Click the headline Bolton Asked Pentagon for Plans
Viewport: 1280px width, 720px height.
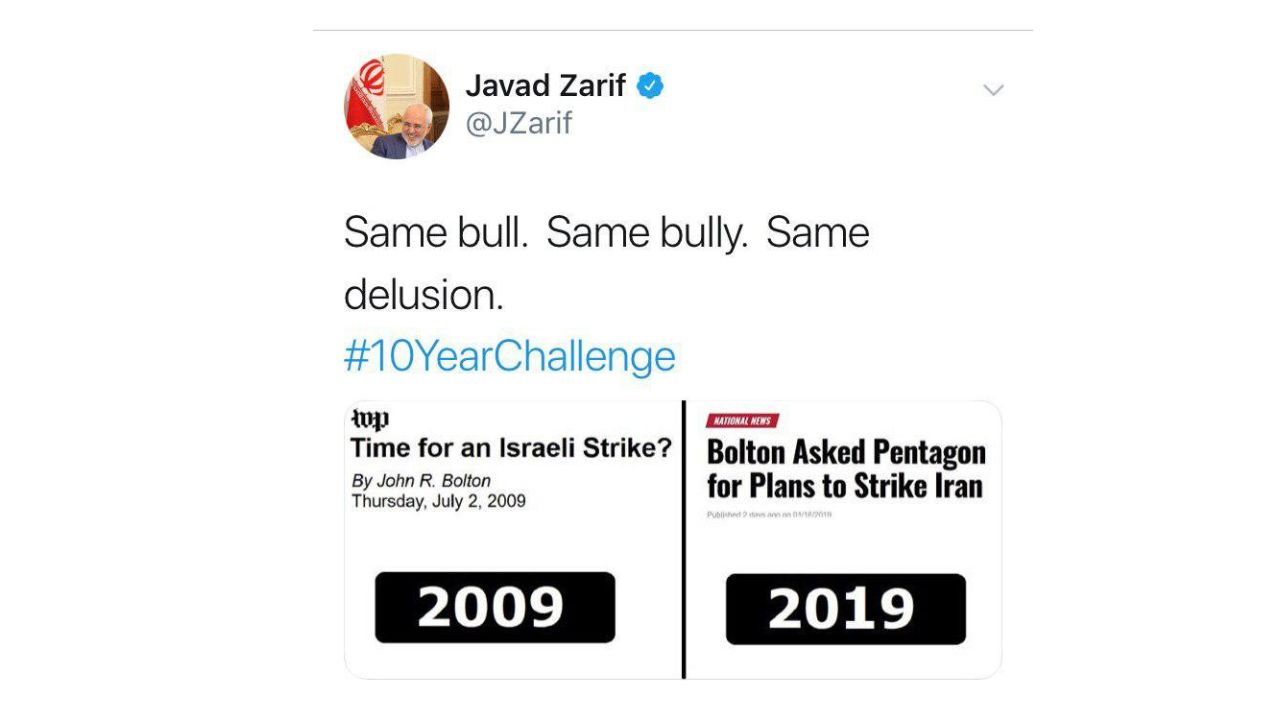(x=847, y=468)
